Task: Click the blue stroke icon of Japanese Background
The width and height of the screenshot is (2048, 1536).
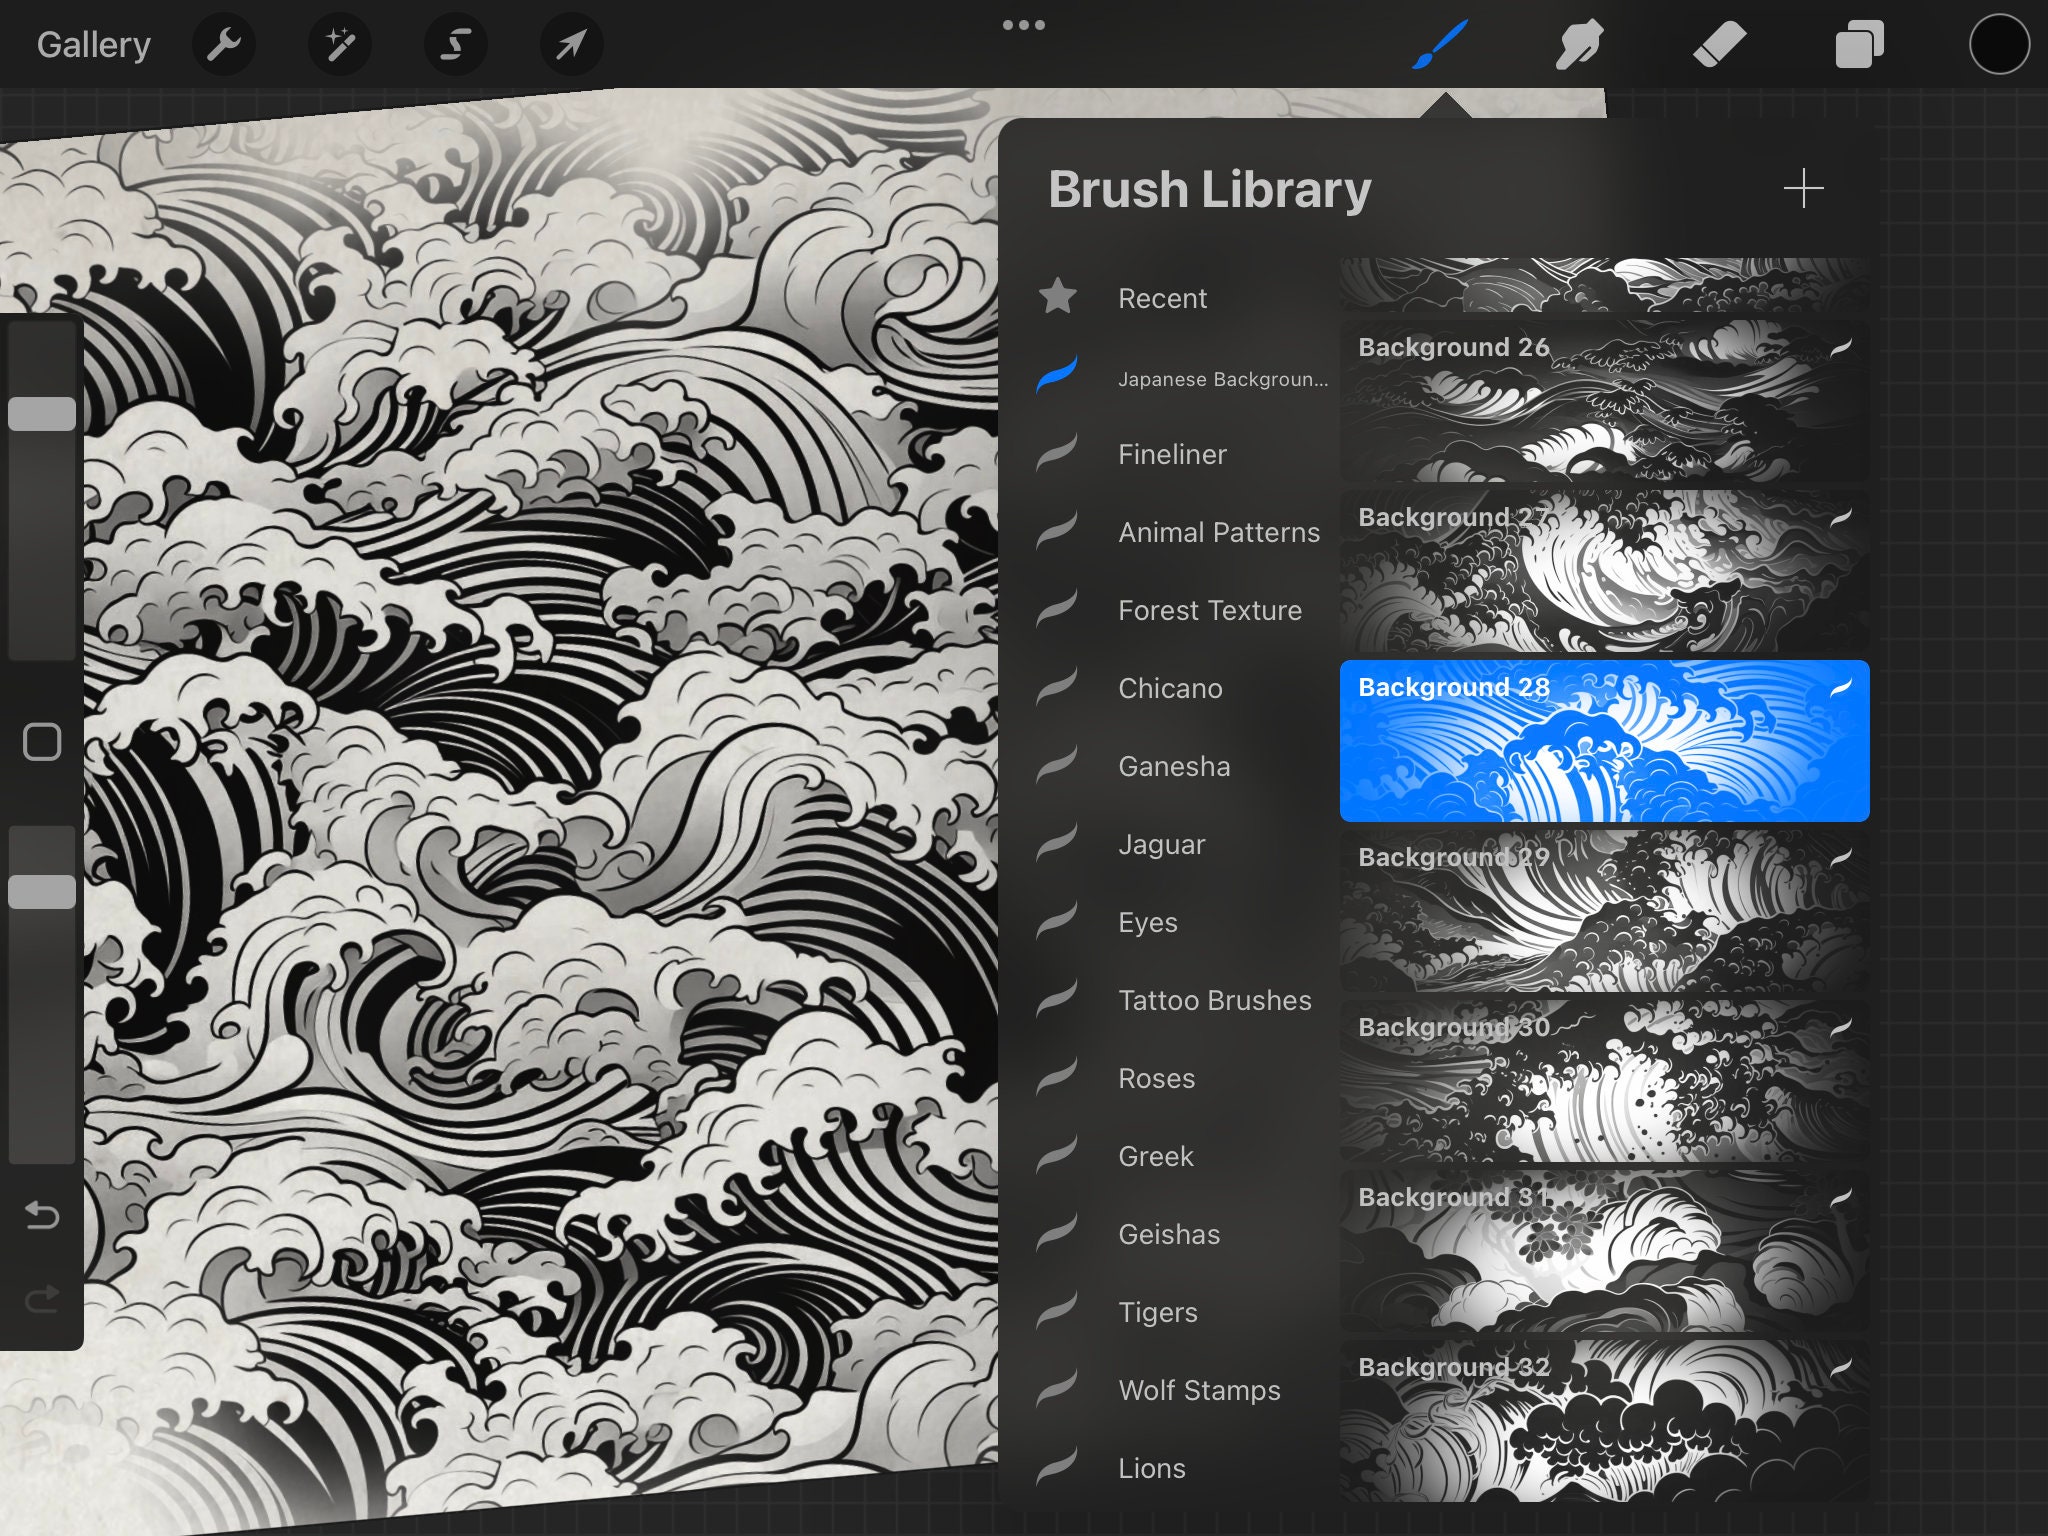Action: 1057,374
